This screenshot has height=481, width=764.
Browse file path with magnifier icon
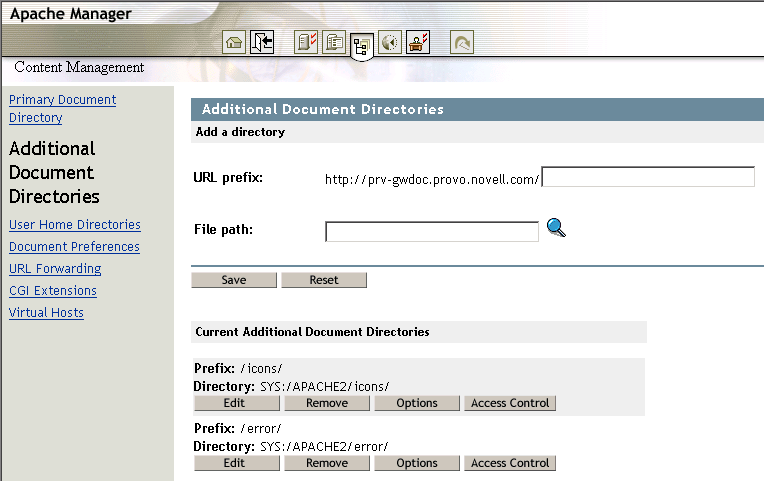[x=556, y=229]
